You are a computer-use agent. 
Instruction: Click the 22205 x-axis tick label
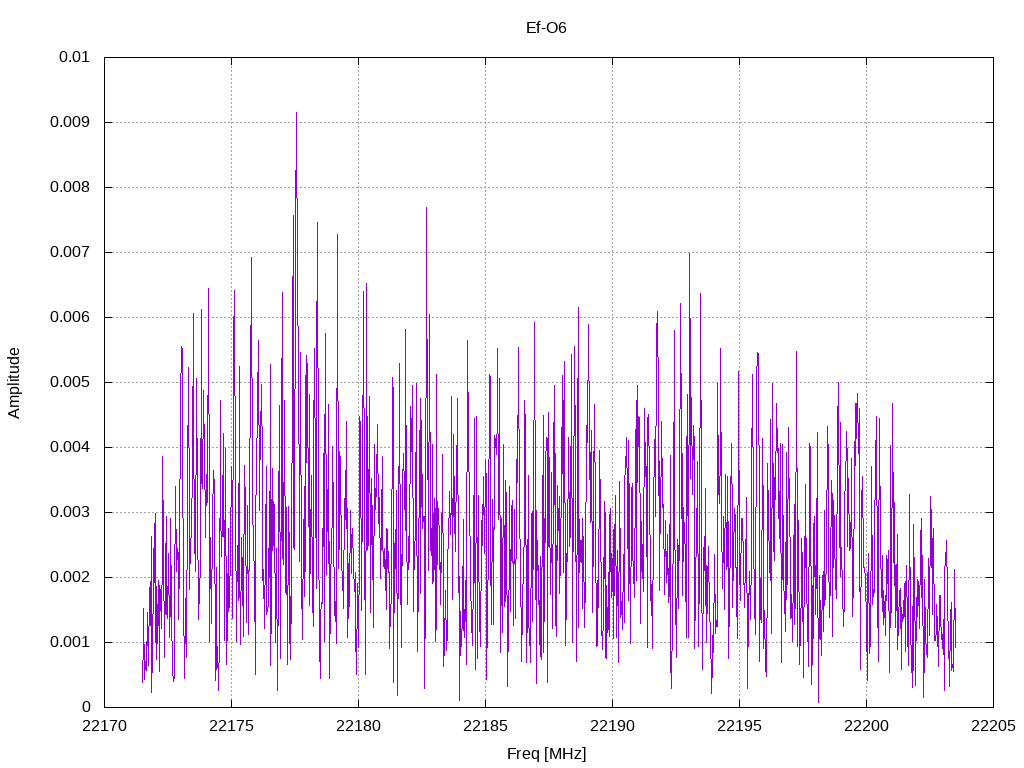pos(993,726)
